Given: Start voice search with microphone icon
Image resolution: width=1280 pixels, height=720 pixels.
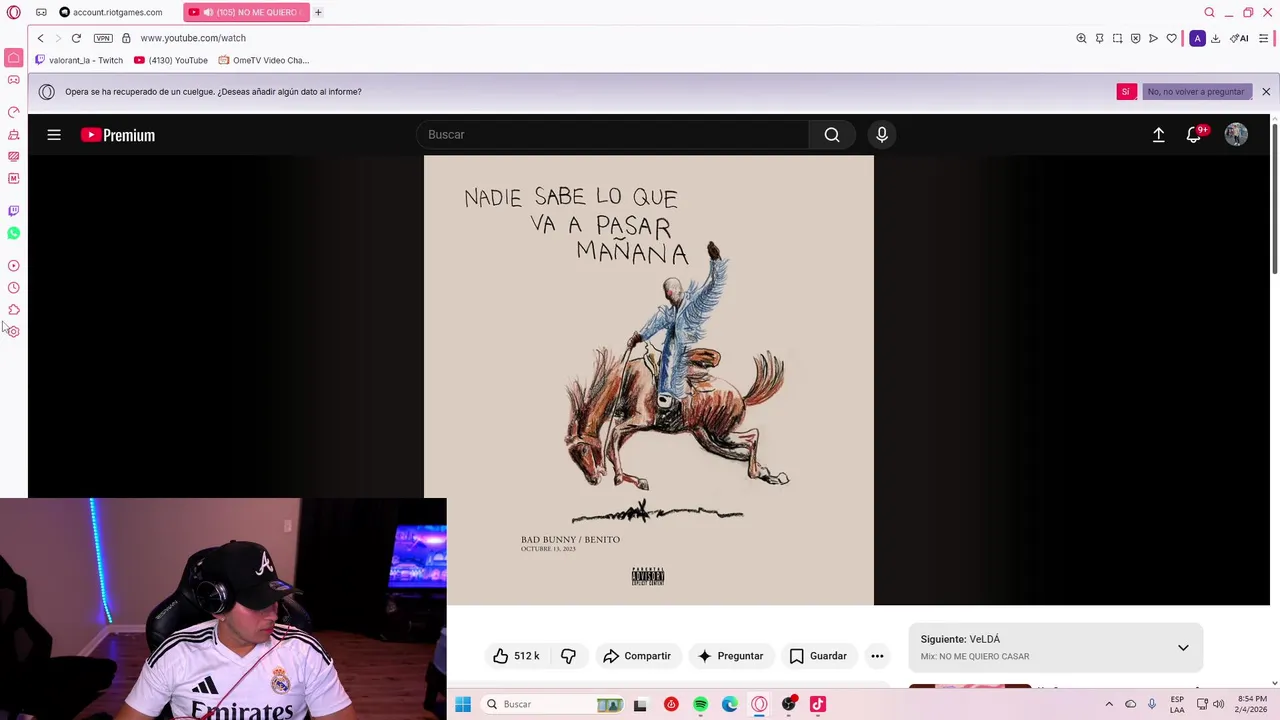Looking at the screenshot, I should (882, 135).
